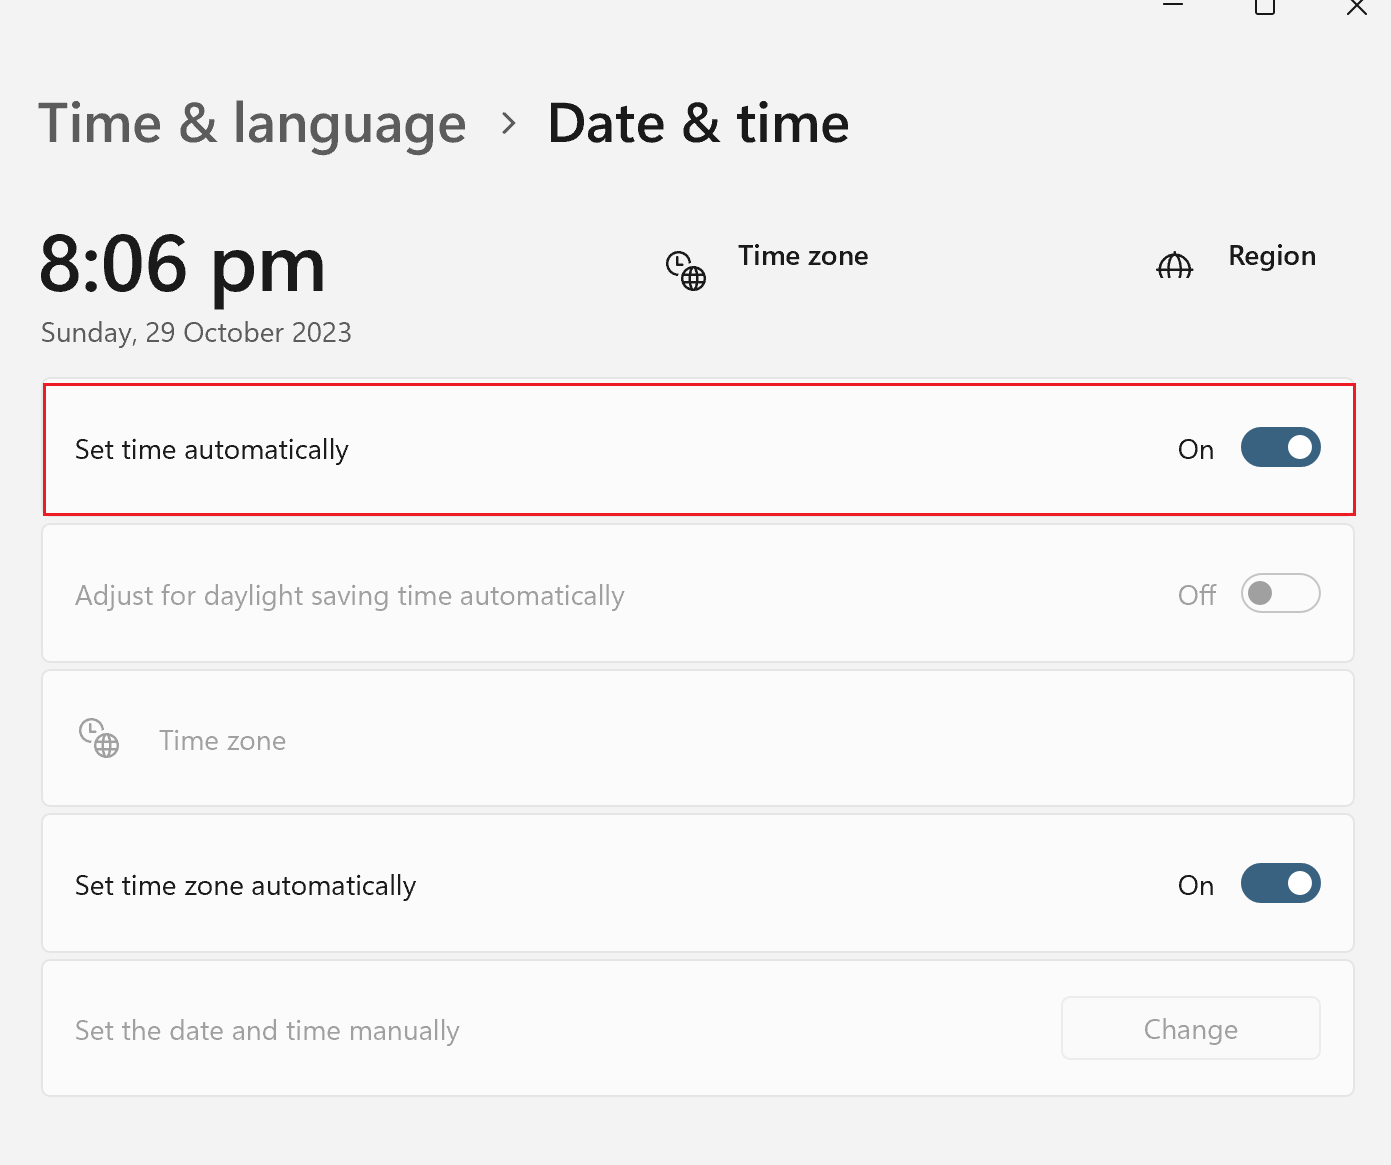1391x1165 pixels.
Task: Click the large 8:06 pm time display
Action: [x=183, y=264]
